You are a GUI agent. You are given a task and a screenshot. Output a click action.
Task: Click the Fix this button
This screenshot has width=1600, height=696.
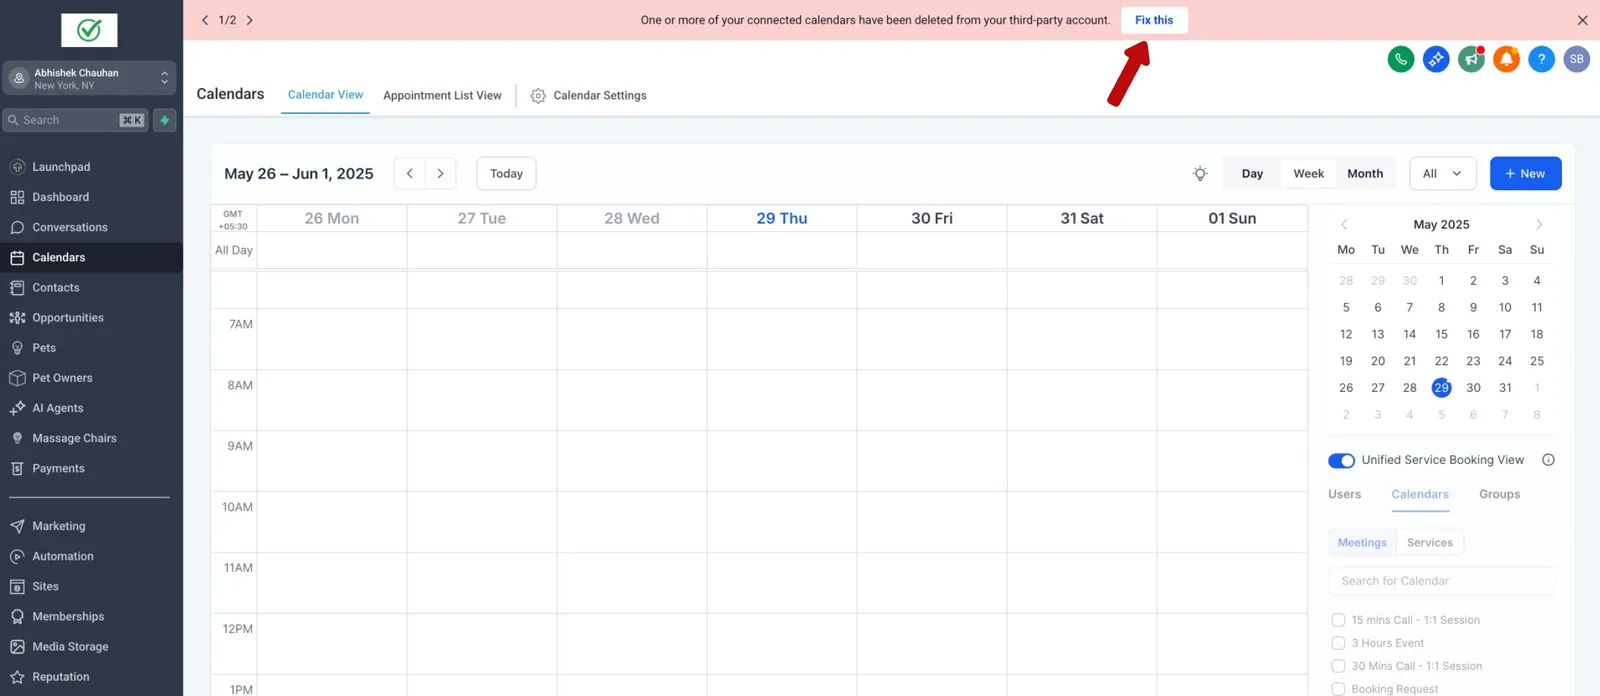pos(1154,20)
